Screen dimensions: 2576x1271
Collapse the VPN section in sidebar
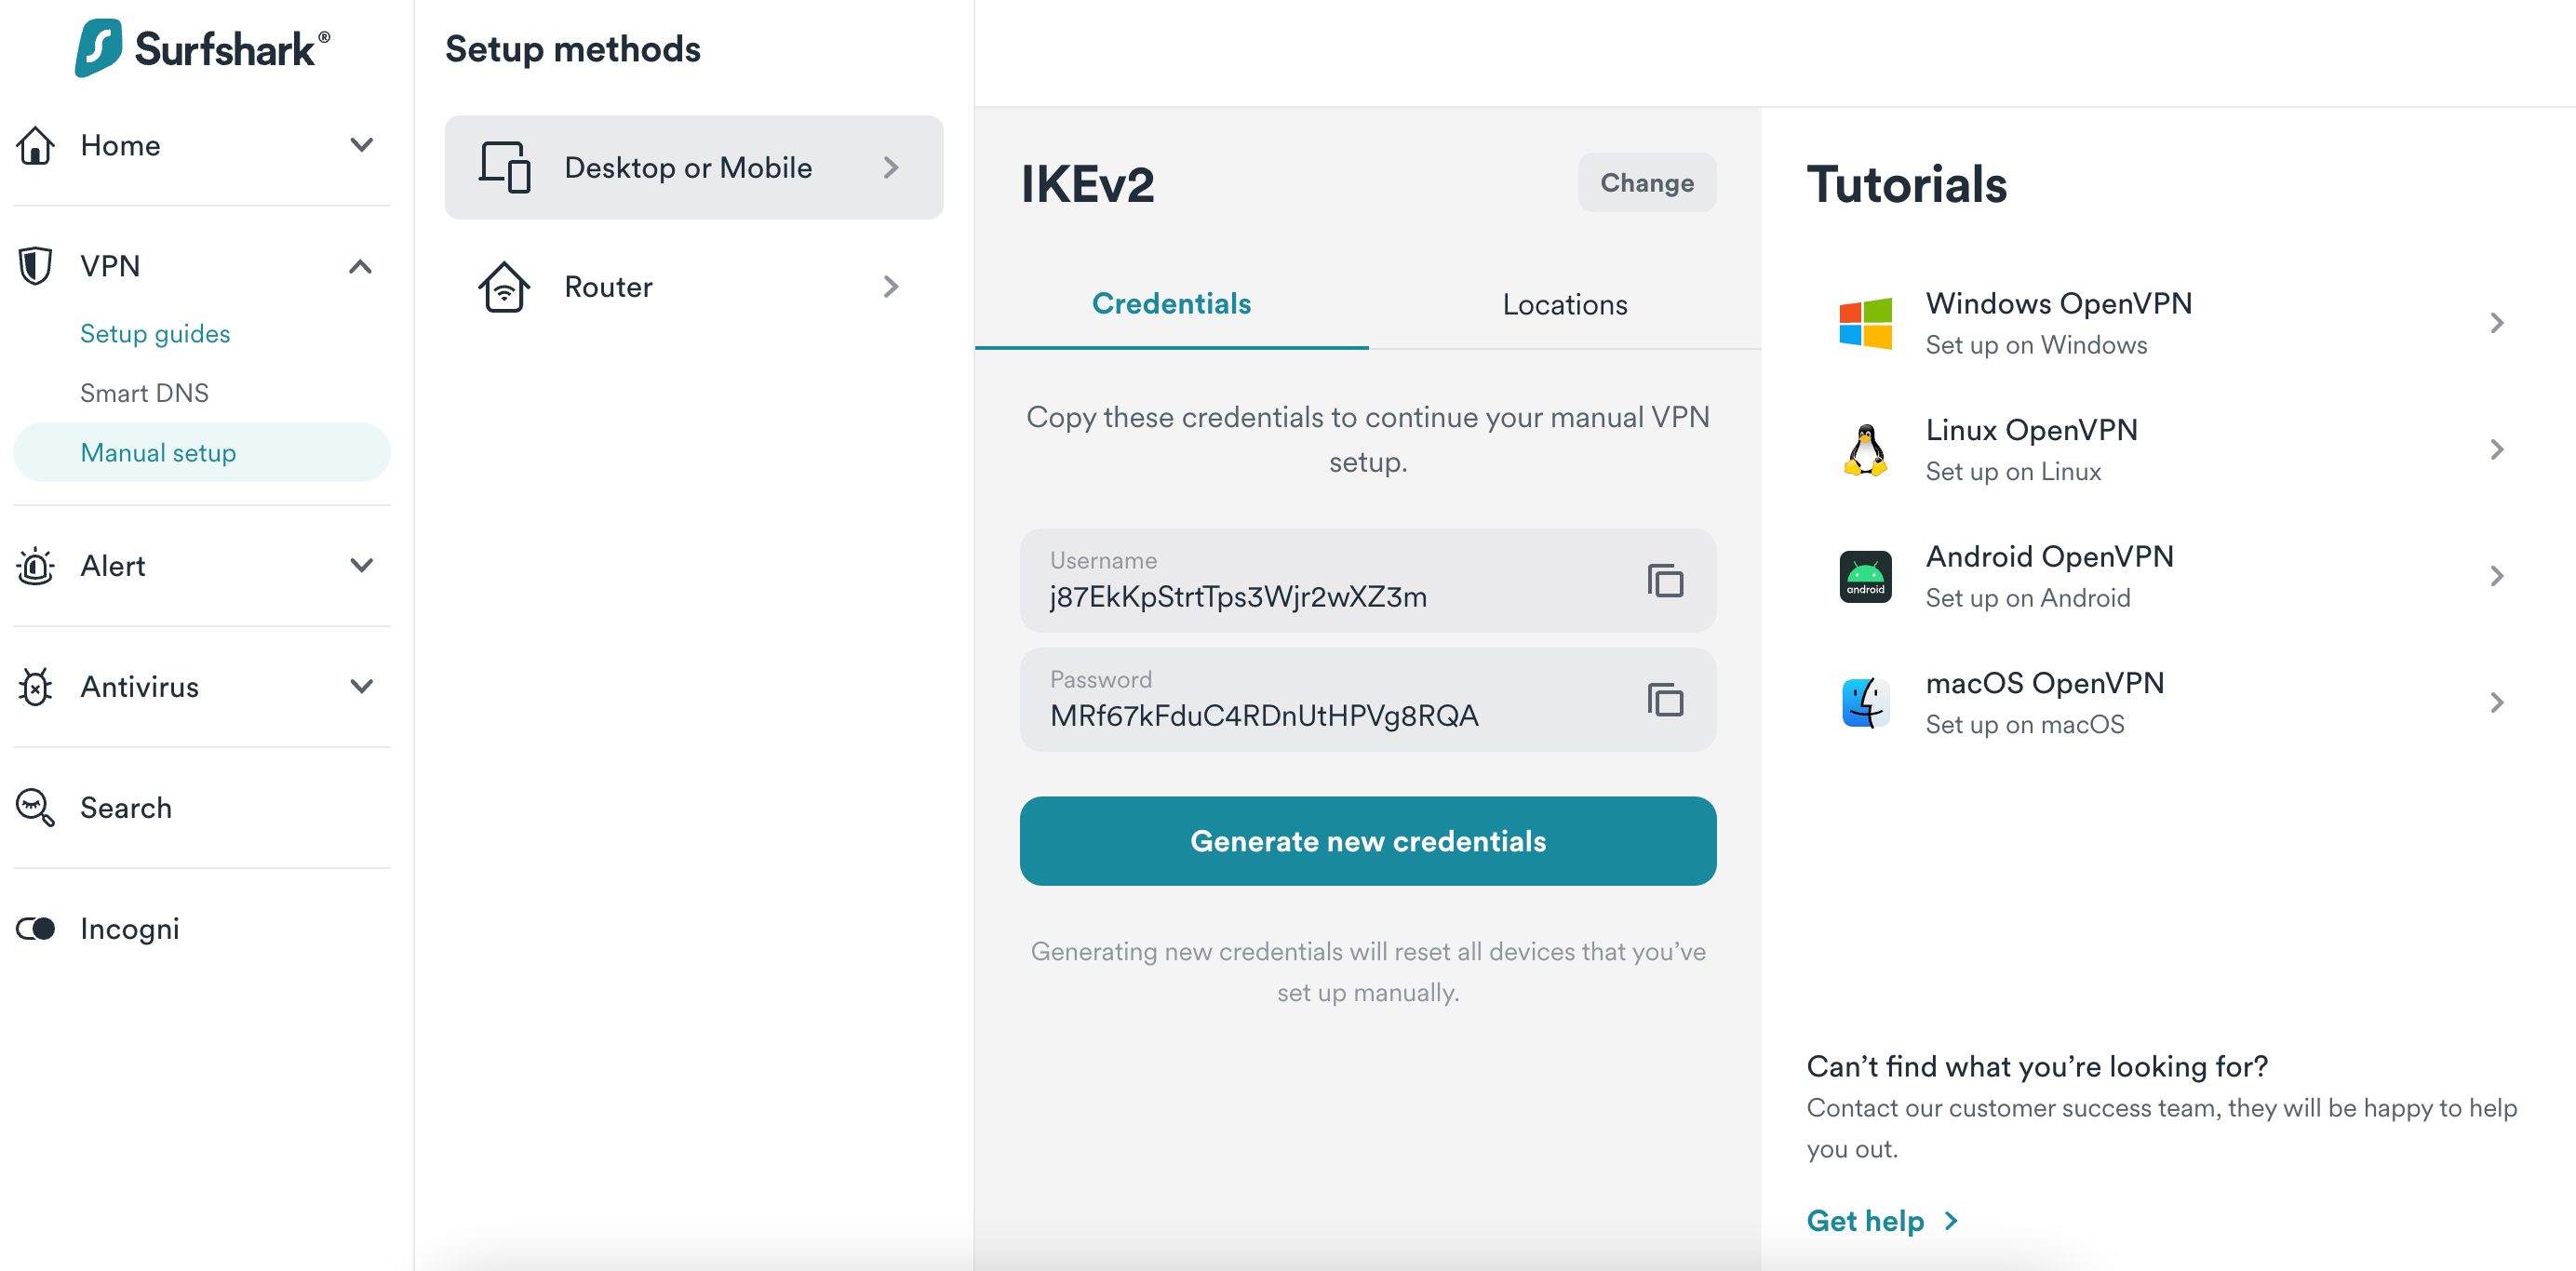[362, 265]
